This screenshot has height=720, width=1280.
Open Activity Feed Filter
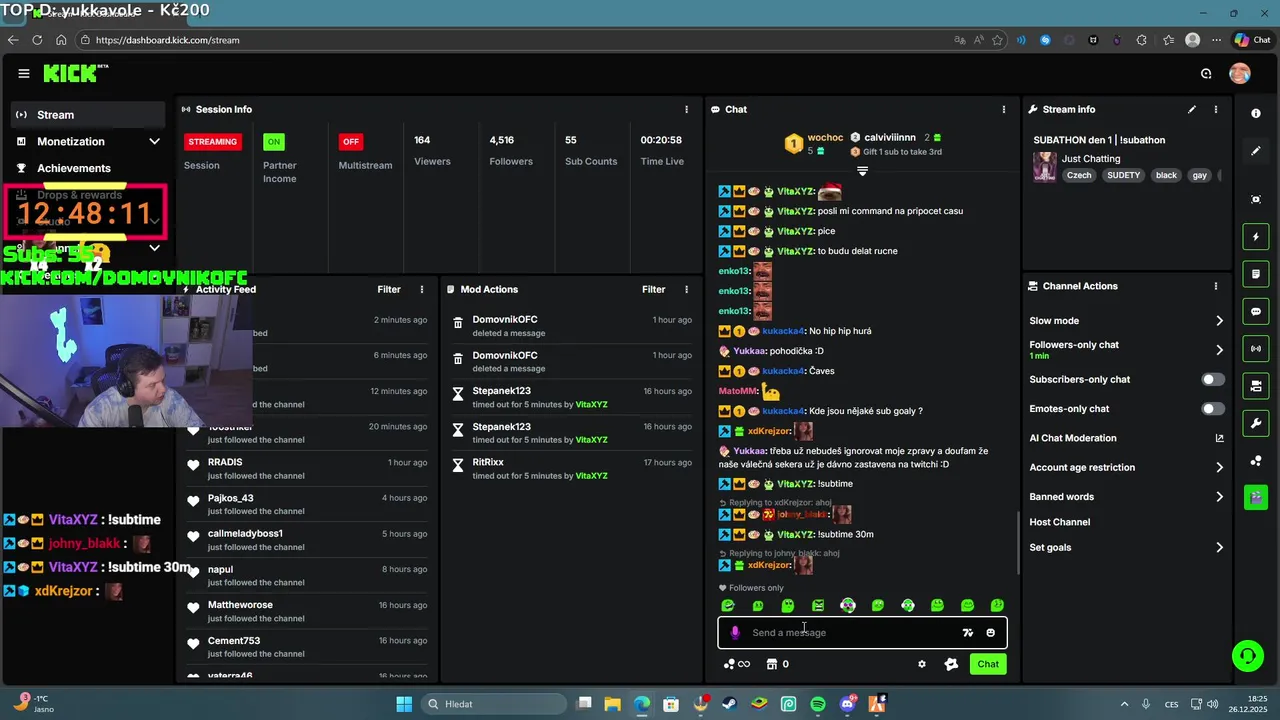click(389, 289)
